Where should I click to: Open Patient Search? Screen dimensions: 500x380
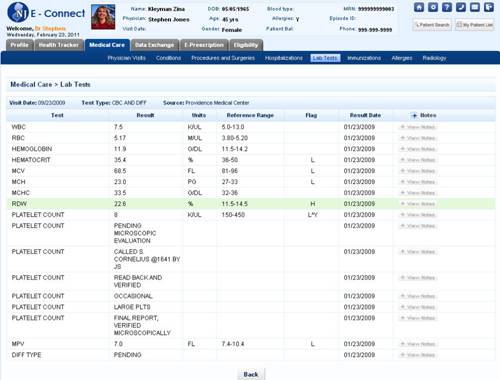tap(432, 25)
